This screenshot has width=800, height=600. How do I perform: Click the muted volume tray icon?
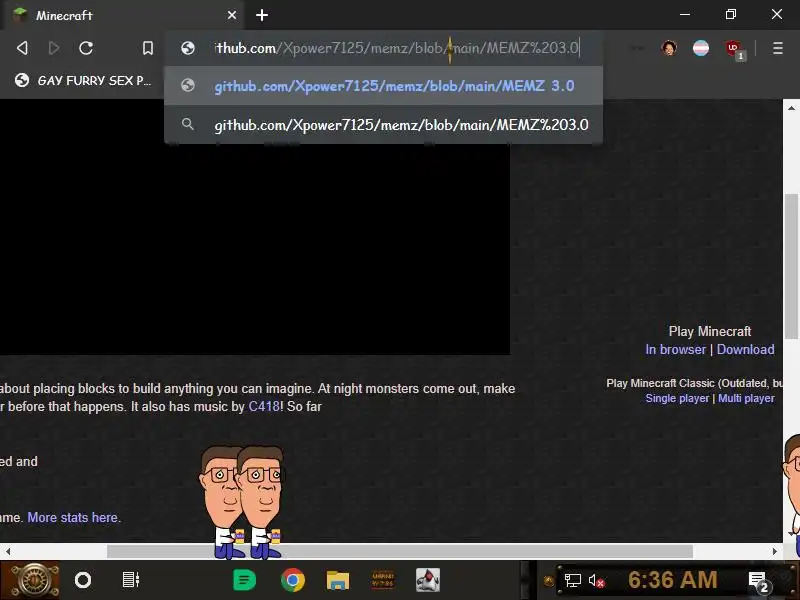point(596,581)
